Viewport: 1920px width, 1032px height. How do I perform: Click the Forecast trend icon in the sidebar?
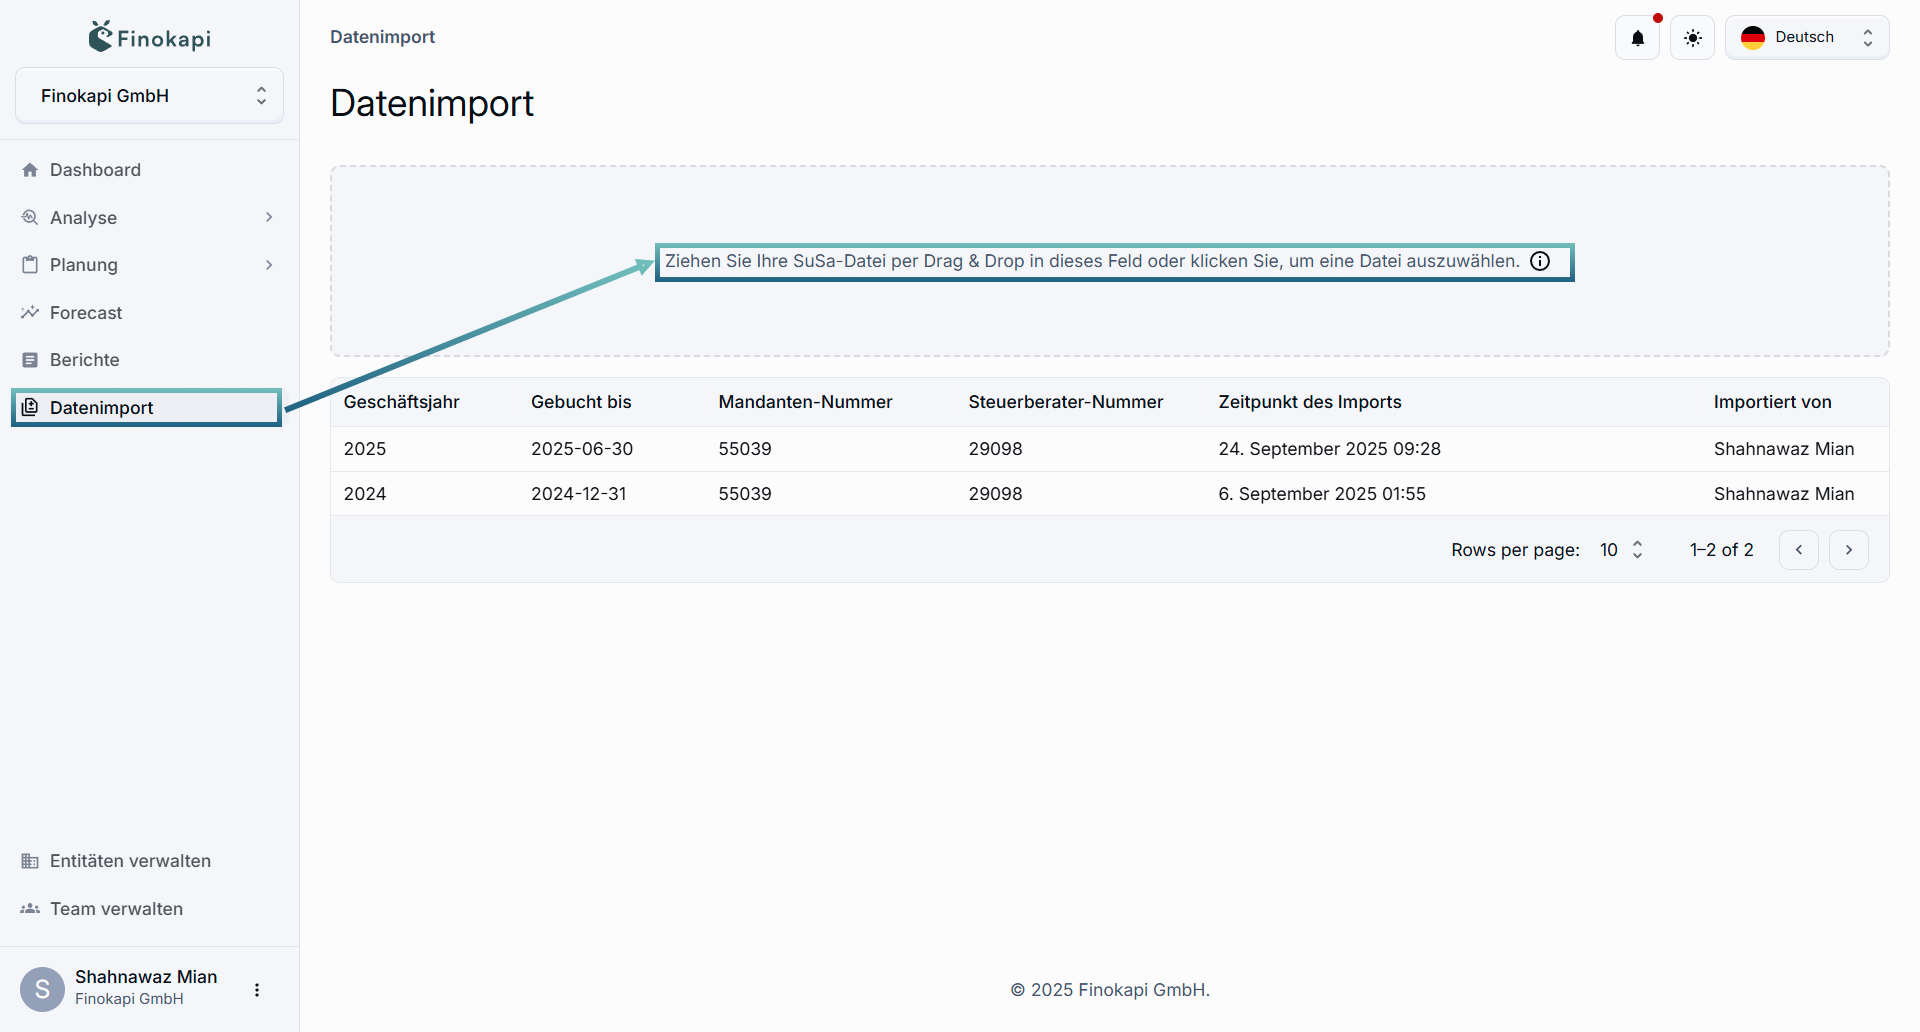[x=31, y=312]
